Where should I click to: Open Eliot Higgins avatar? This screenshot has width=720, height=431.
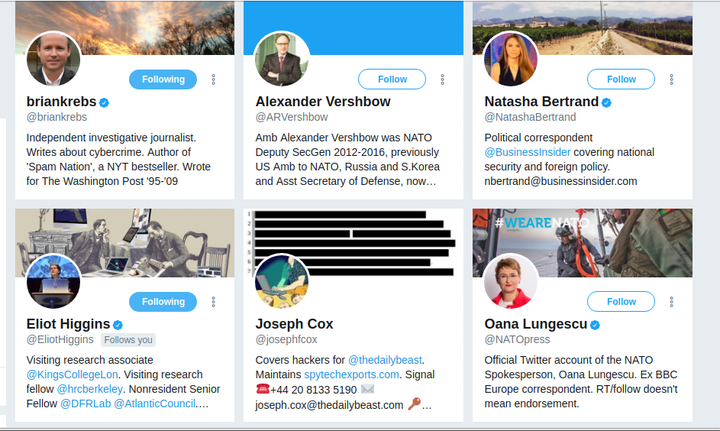53,281
